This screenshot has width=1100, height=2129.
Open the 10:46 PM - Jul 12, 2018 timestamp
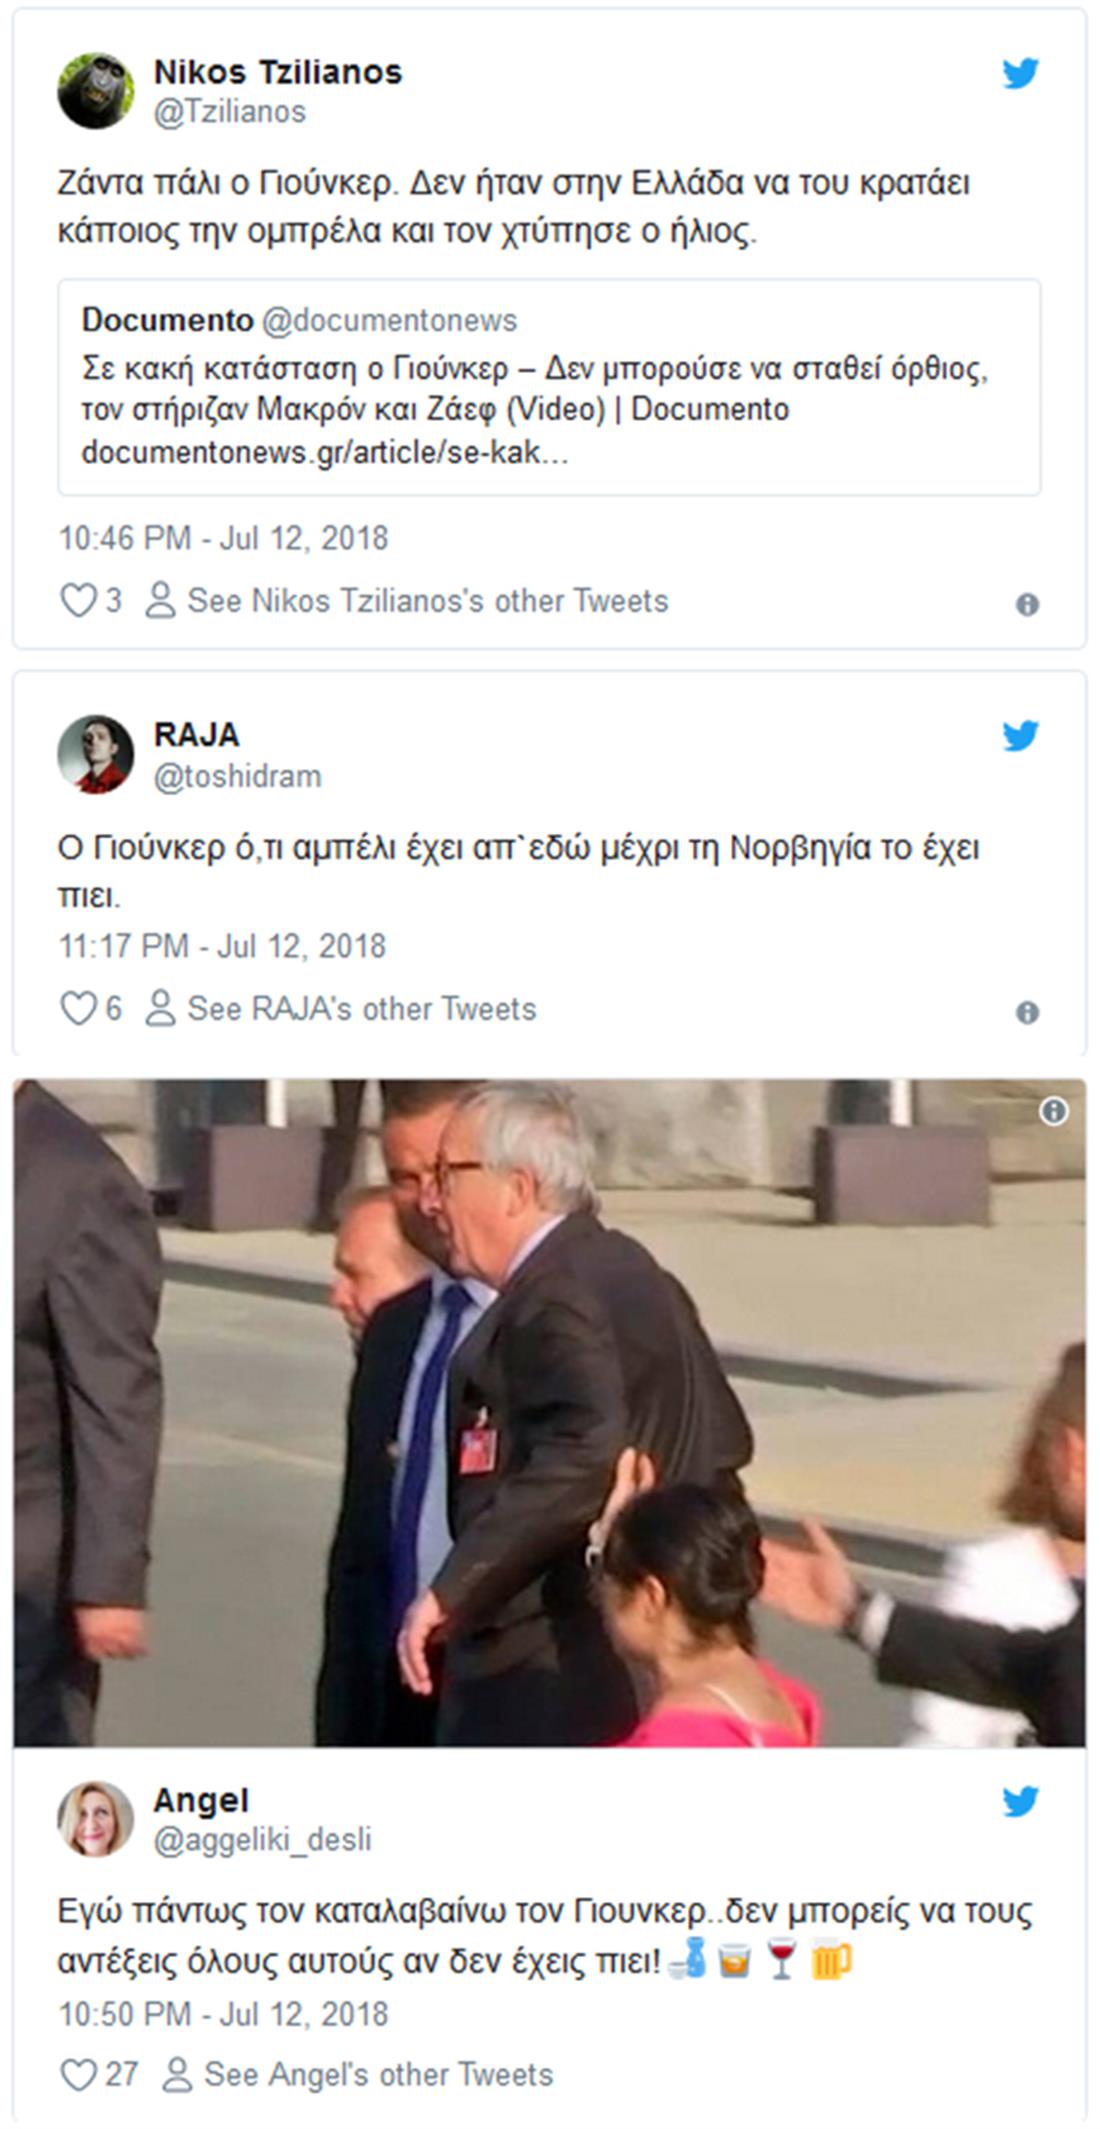coord(223,538)
